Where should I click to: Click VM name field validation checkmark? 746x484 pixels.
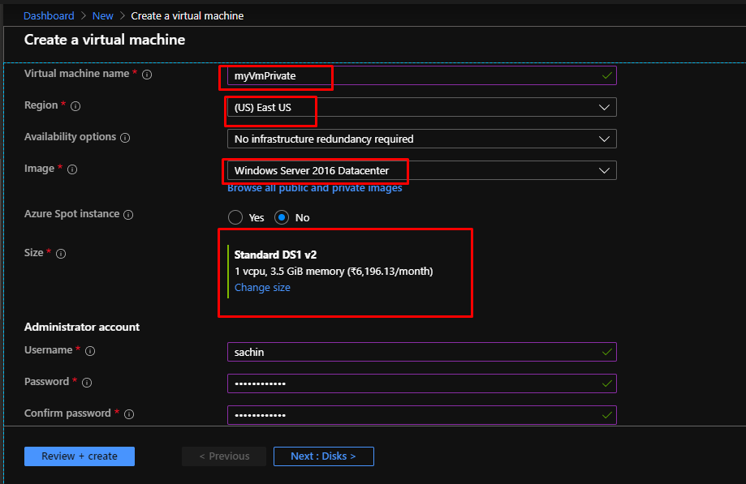607,76
